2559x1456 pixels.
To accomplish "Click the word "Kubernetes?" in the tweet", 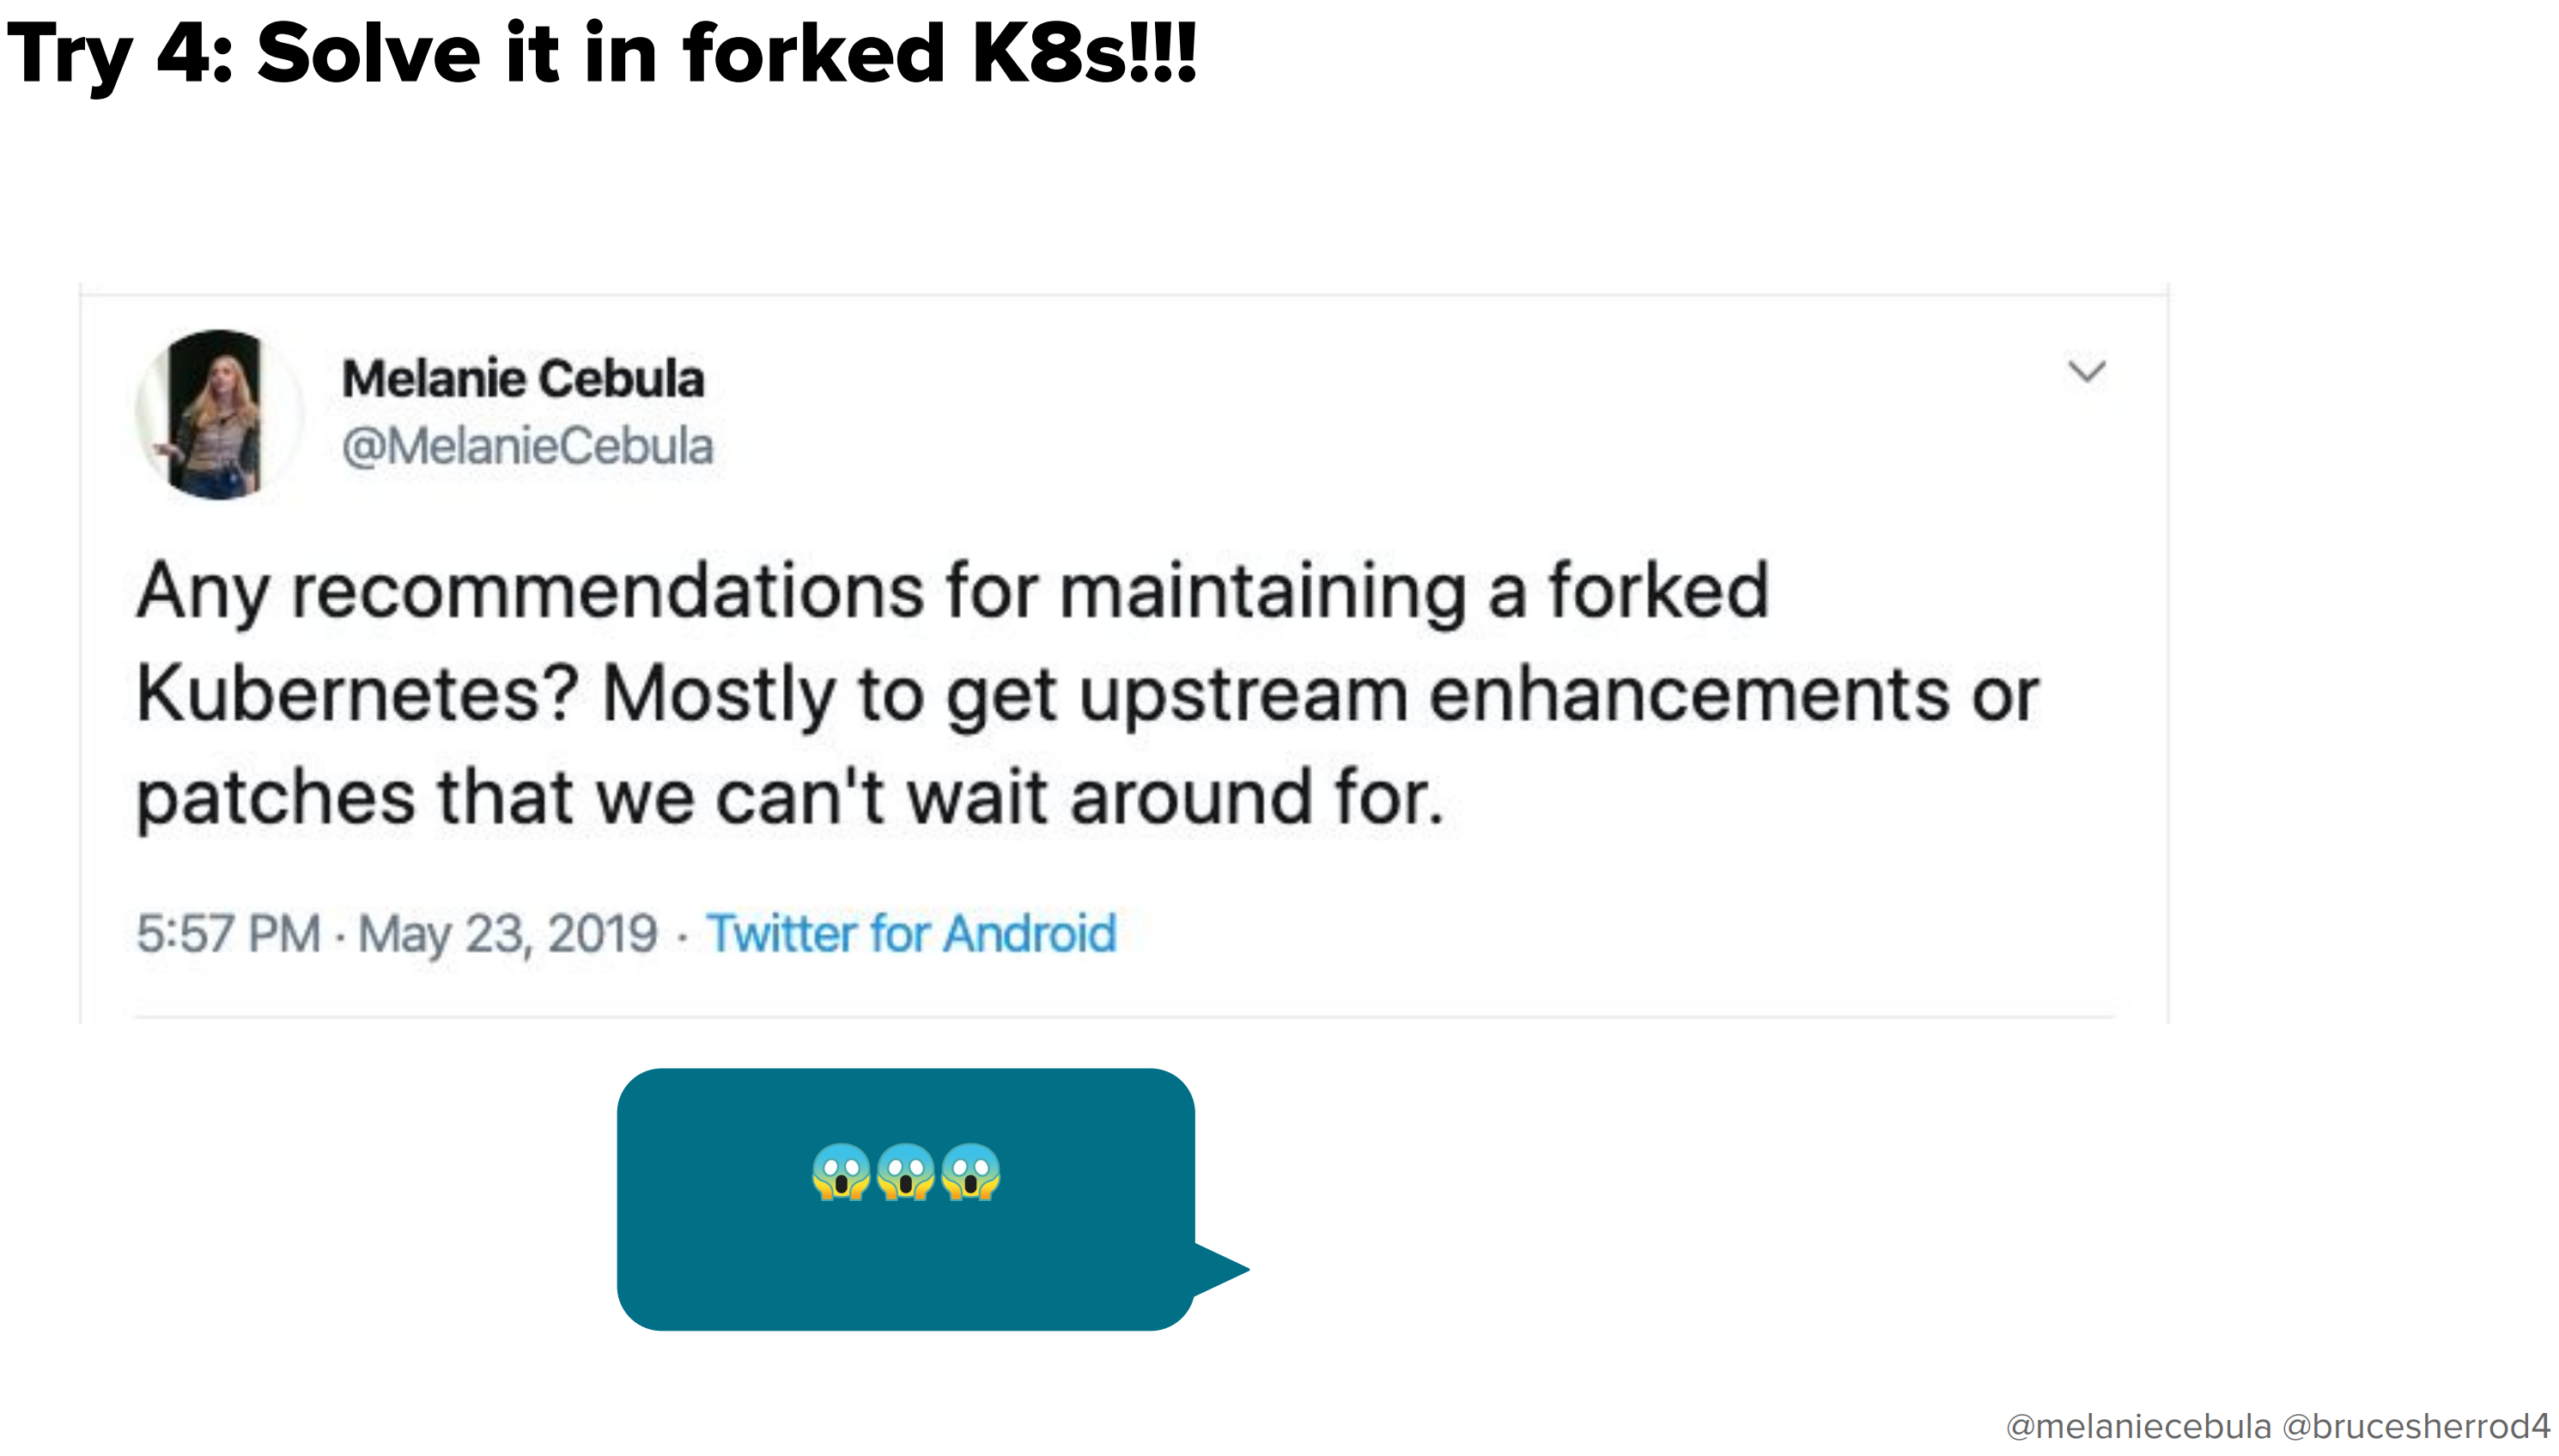I will click(x=358, y=694).
